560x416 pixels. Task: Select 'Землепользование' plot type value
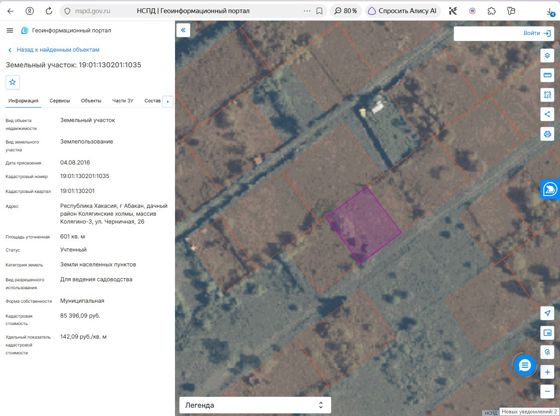click(86, 142)
